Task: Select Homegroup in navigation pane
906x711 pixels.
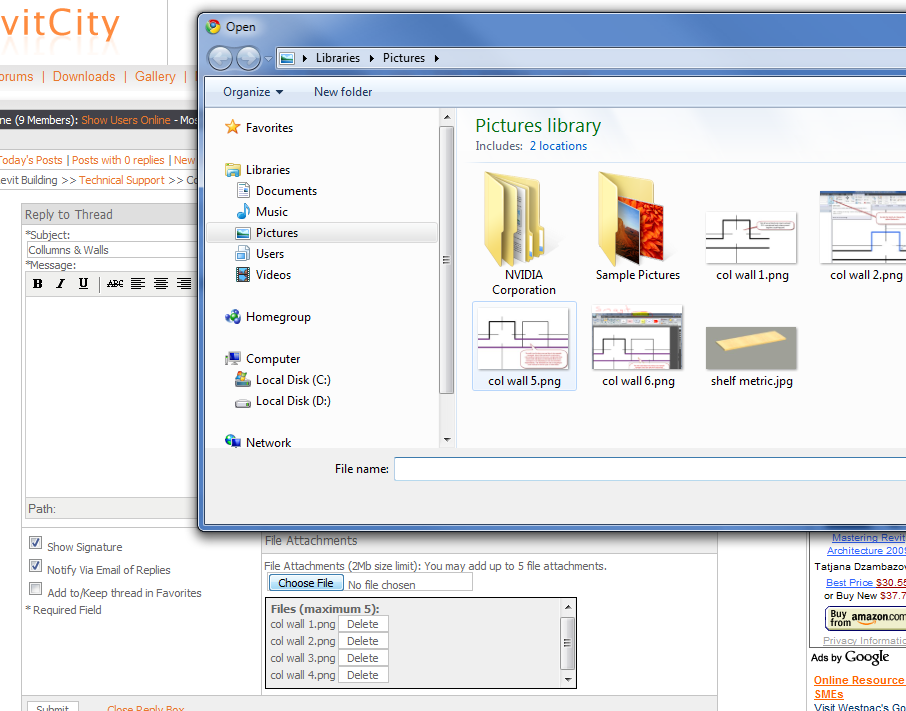Action: click(268, 317)
